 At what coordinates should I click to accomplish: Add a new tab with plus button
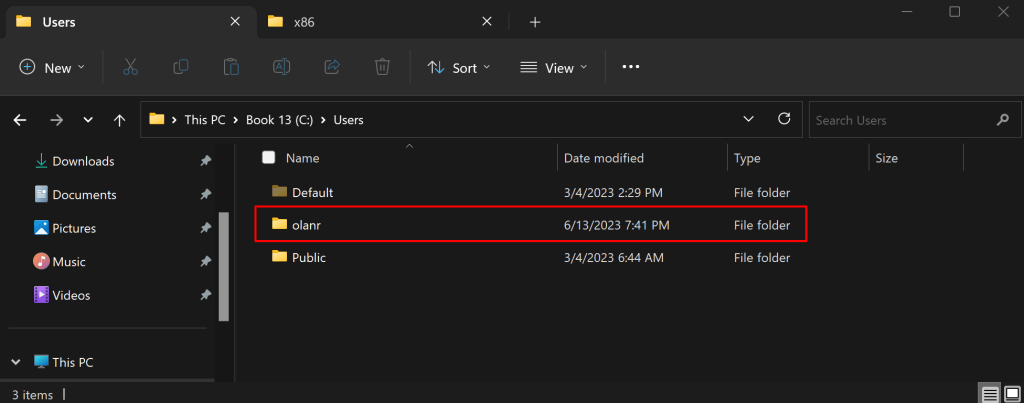(x=535, y=22)
